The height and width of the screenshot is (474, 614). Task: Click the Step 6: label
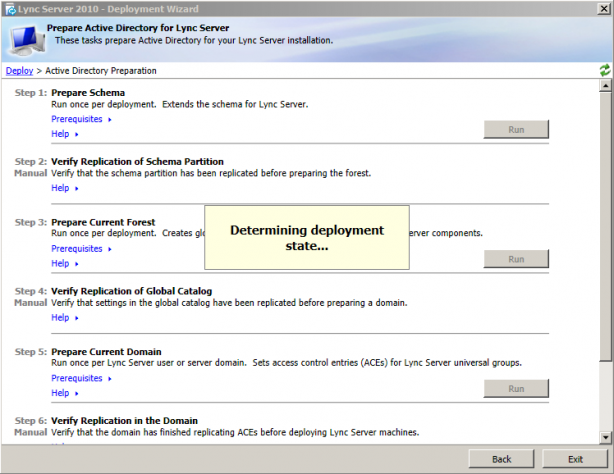(x=31, y=421)
